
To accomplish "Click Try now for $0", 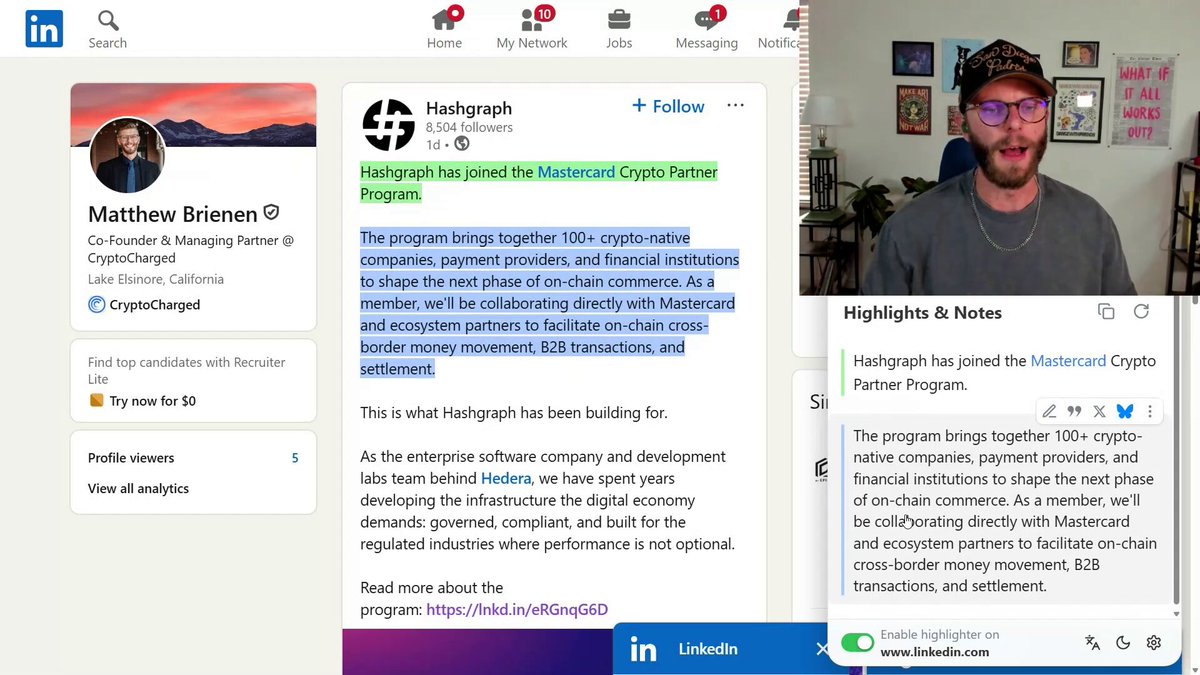I will 142,401.
